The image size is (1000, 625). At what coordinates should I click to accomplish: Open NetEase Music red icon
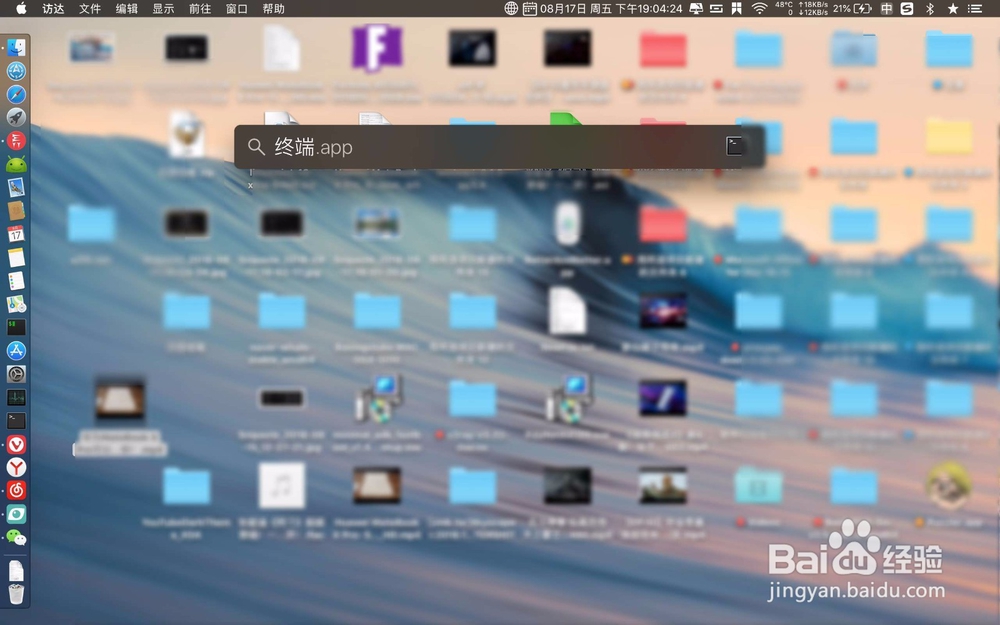click(x=16, y=490)
